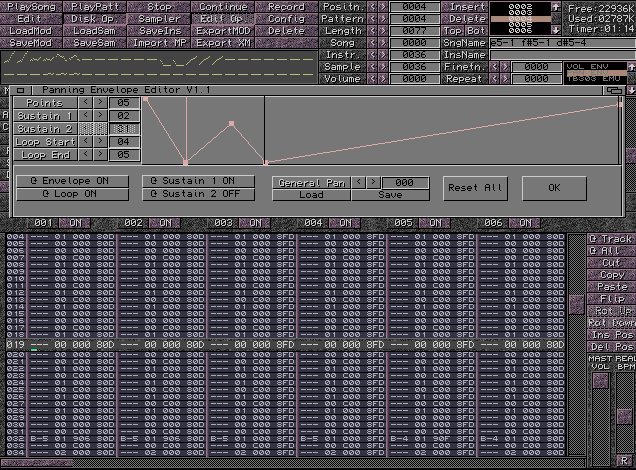Click the PlayPatt button
The image size is (636, 470).
pos(95,6)
